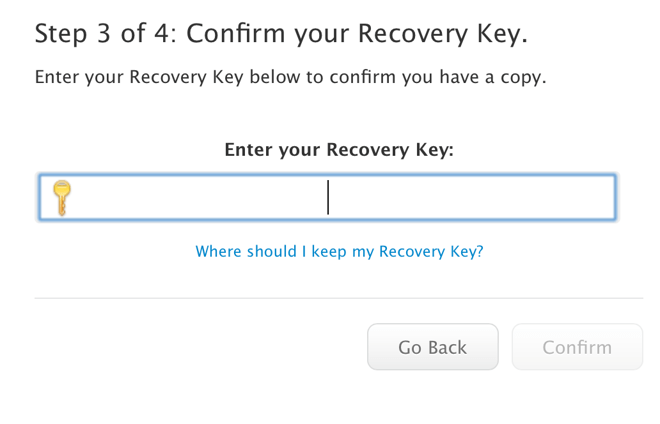Click the text cursor in the Recovery Key box
This screenshot has height=424, width=660.
pyautogui.click(x=328, y=197)
